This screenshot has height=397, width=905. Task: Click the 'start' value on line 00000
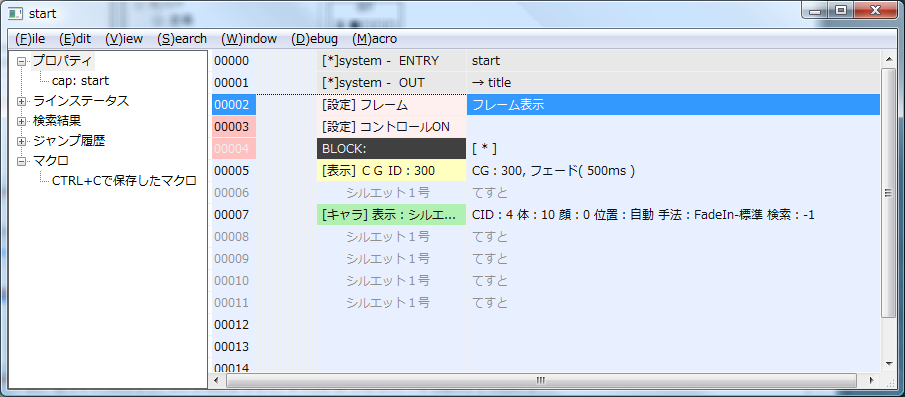(x=486, y=61)
